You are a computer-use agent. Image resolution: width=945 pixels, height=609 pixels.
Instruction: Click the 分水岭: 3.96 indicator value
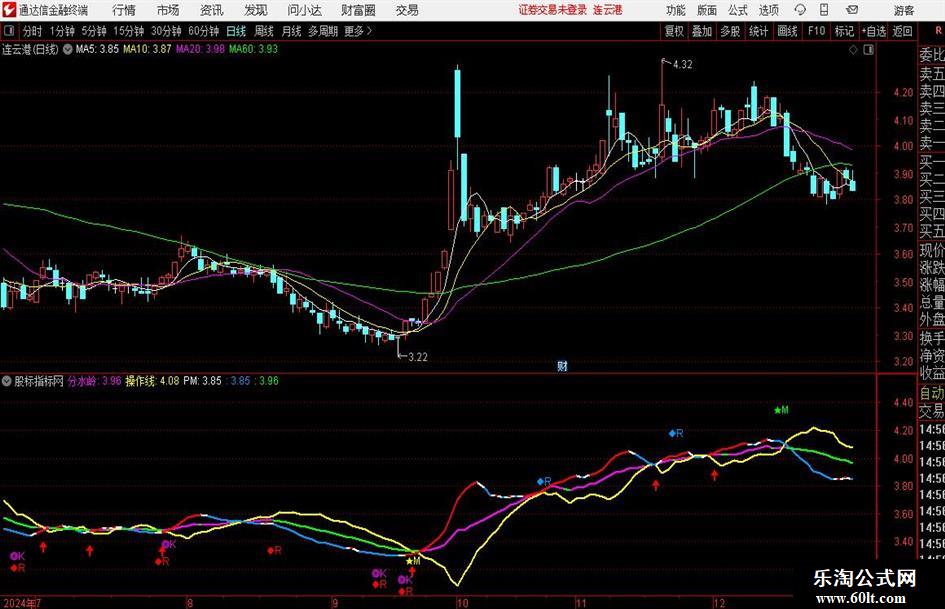[94, 381]
